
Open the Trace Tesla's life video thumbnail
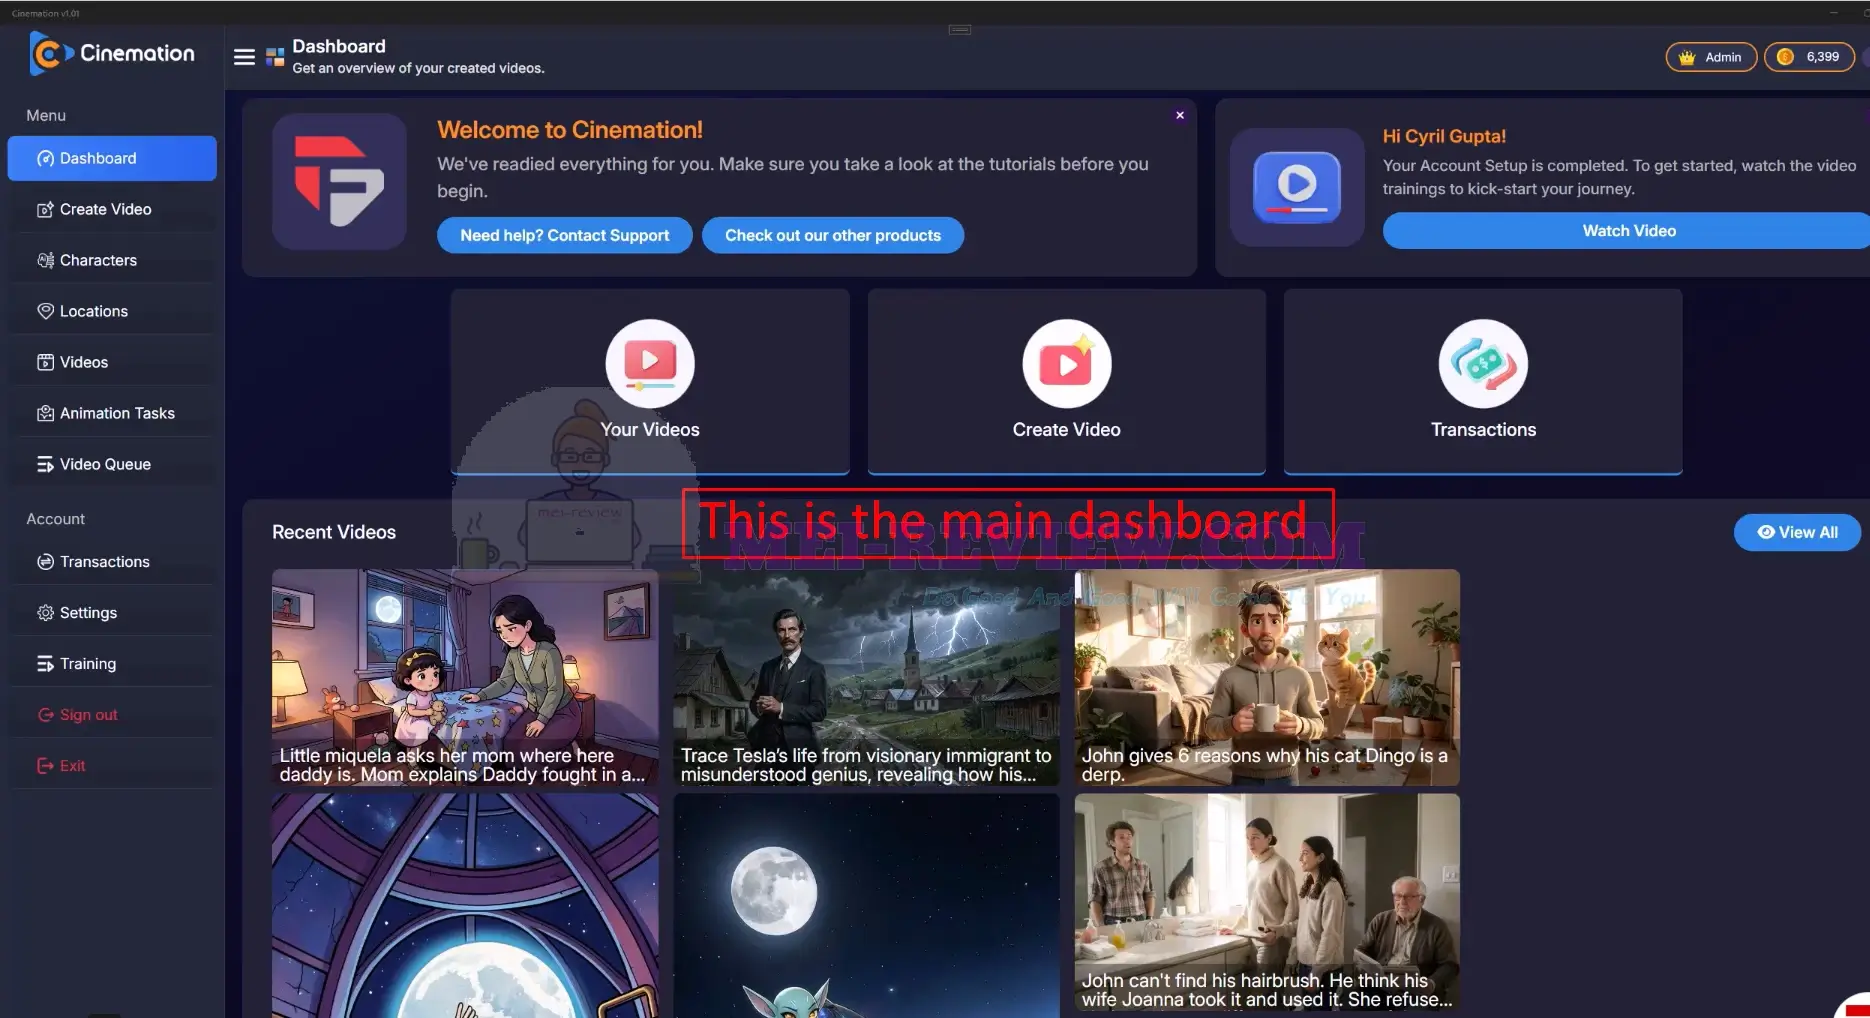[866, 678]
